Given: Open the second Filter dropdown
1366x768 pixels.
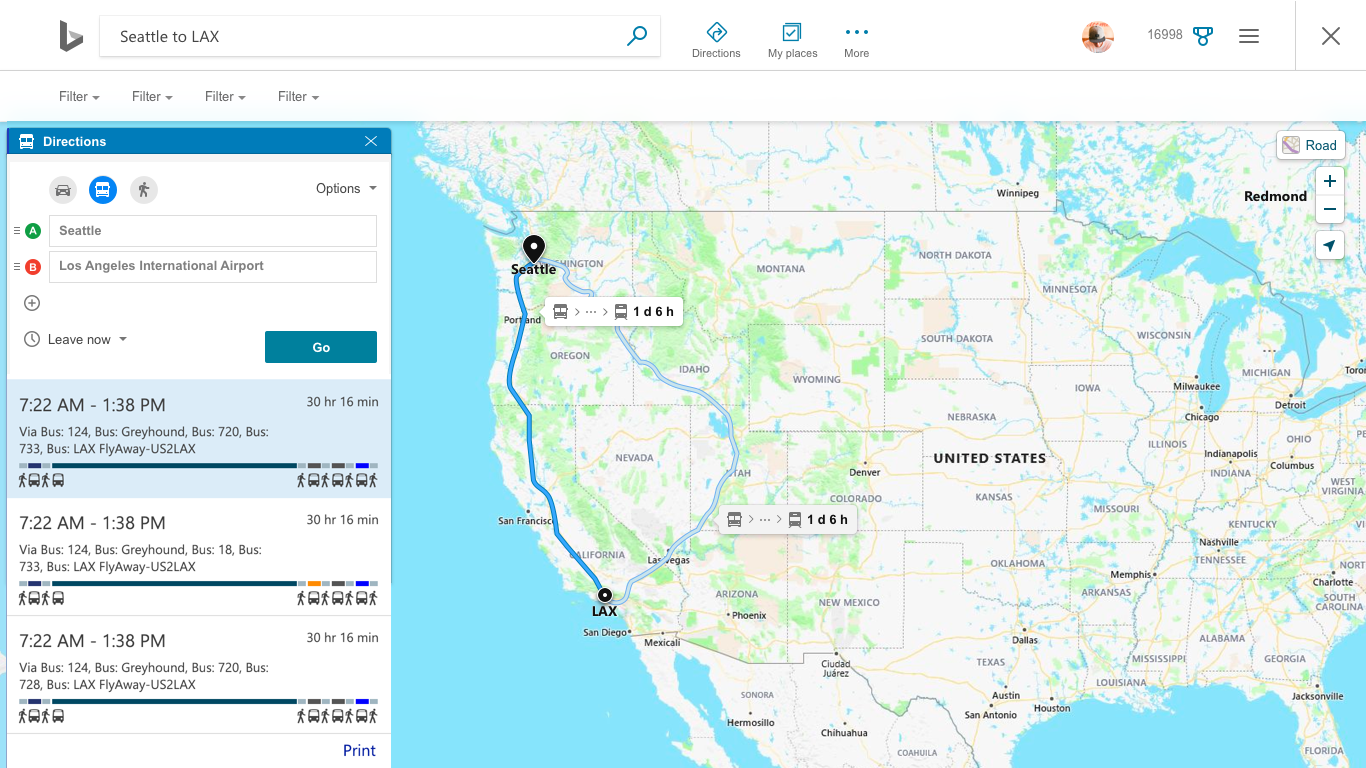Looking at the screenshot, I should coord(152,97).
